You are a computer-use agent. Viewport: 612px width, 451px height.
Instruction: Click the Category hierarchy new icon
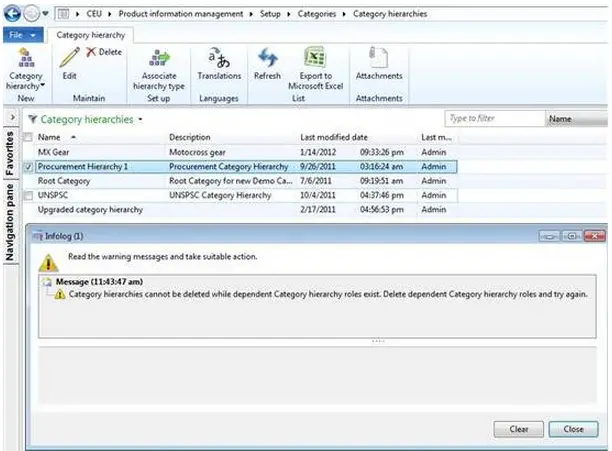click(25, 59)
